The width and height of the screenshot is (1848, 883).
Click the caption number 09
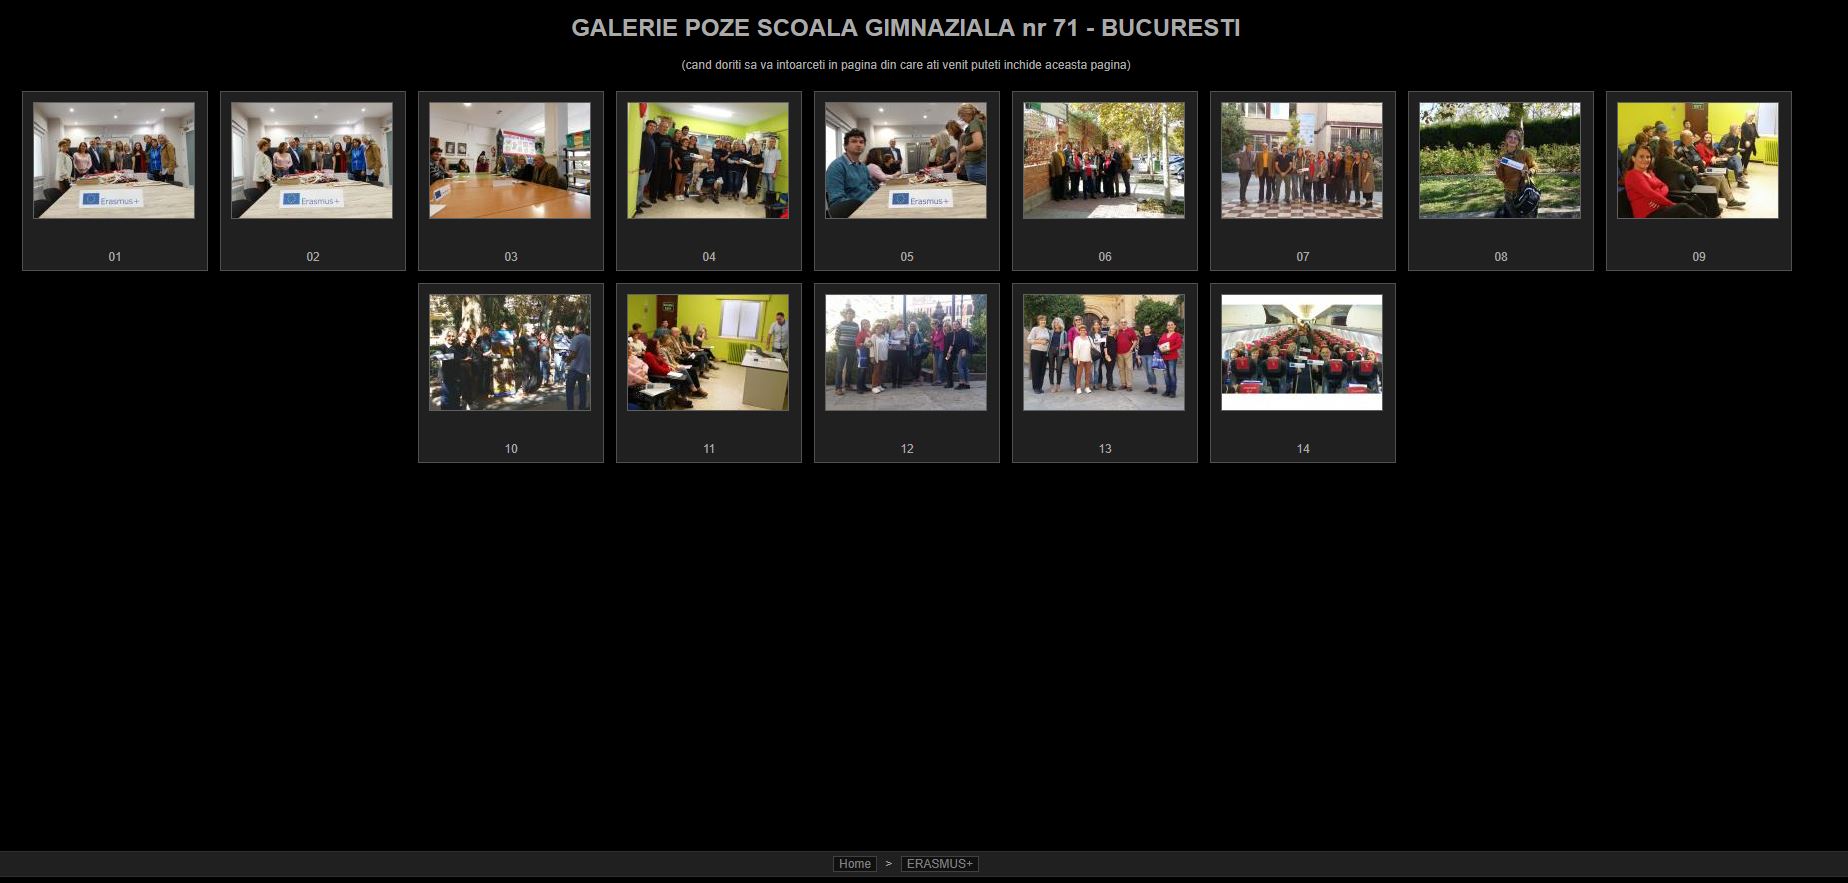point(1699,257)
